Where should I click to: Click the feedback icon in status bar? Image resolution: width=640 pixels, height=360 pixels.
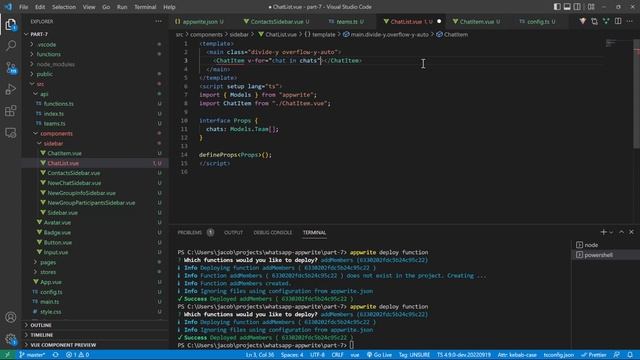tap(617, 355)
